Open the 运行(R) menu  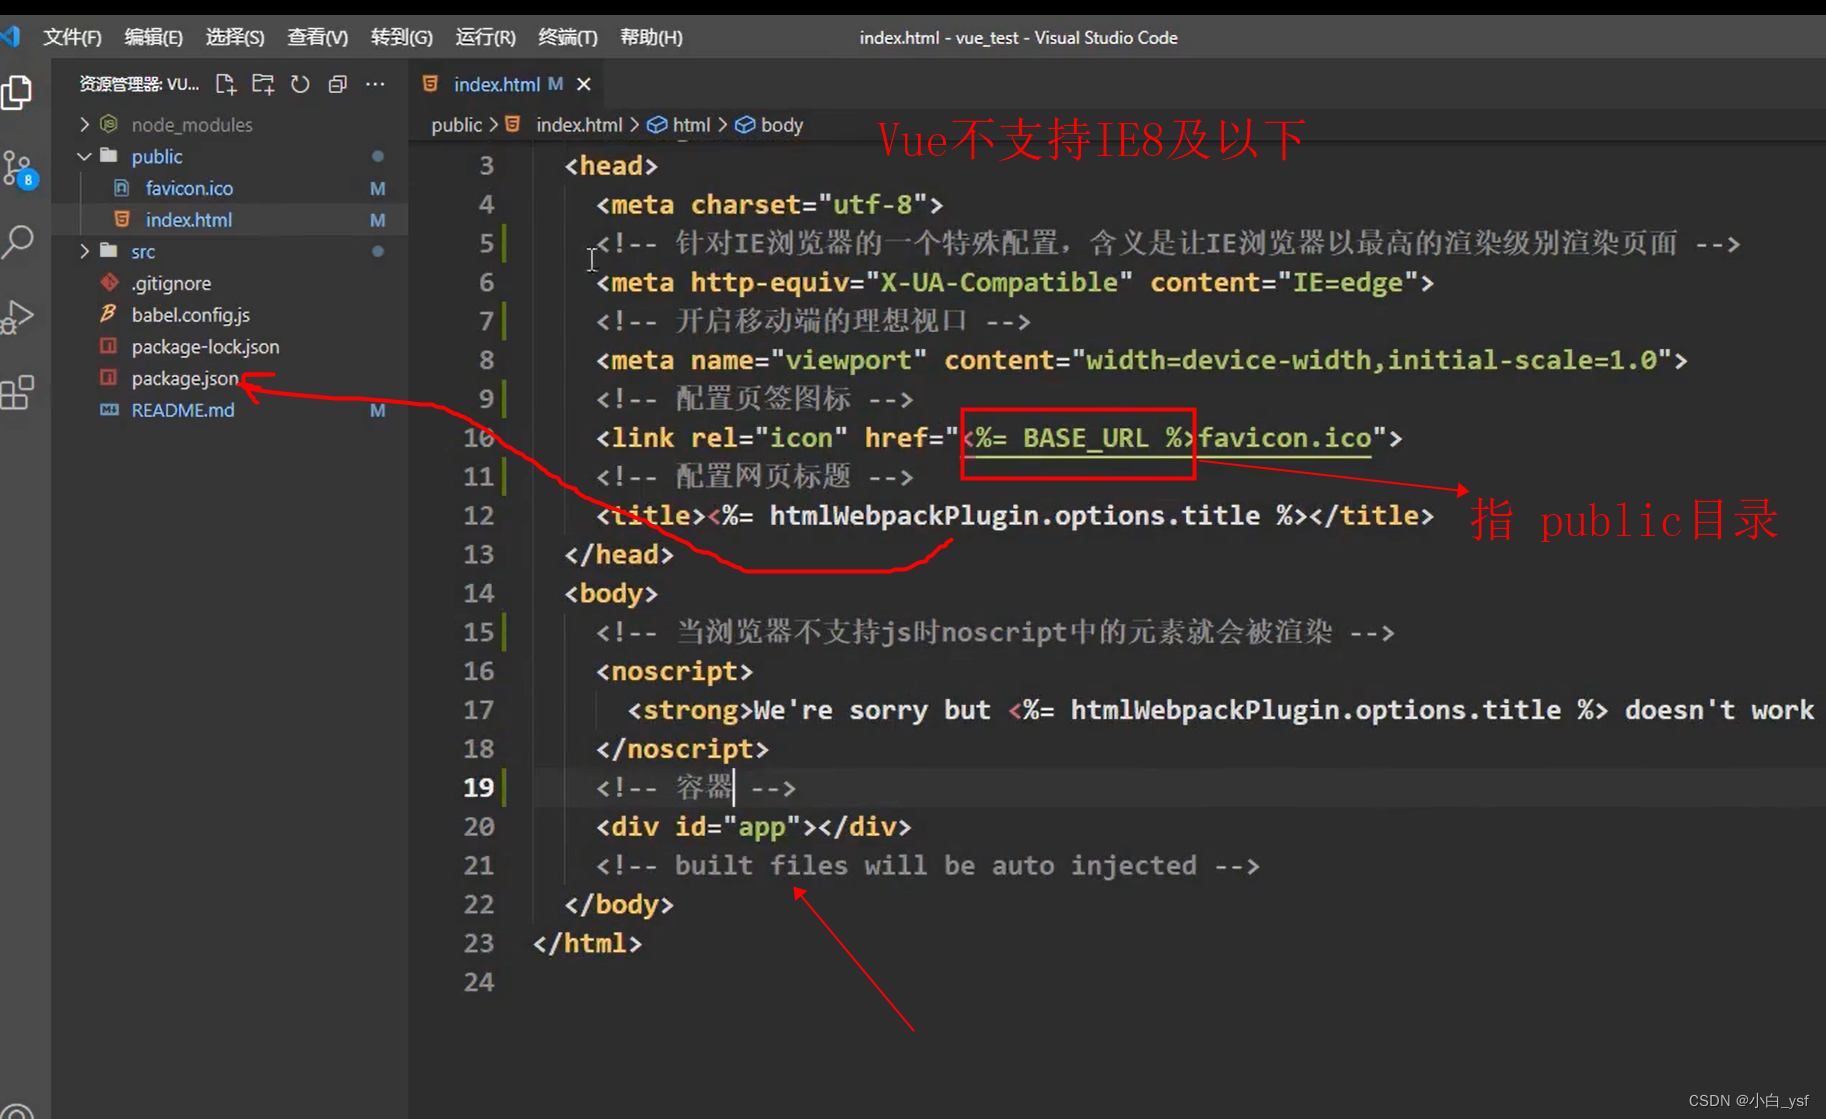coord(486,37)
